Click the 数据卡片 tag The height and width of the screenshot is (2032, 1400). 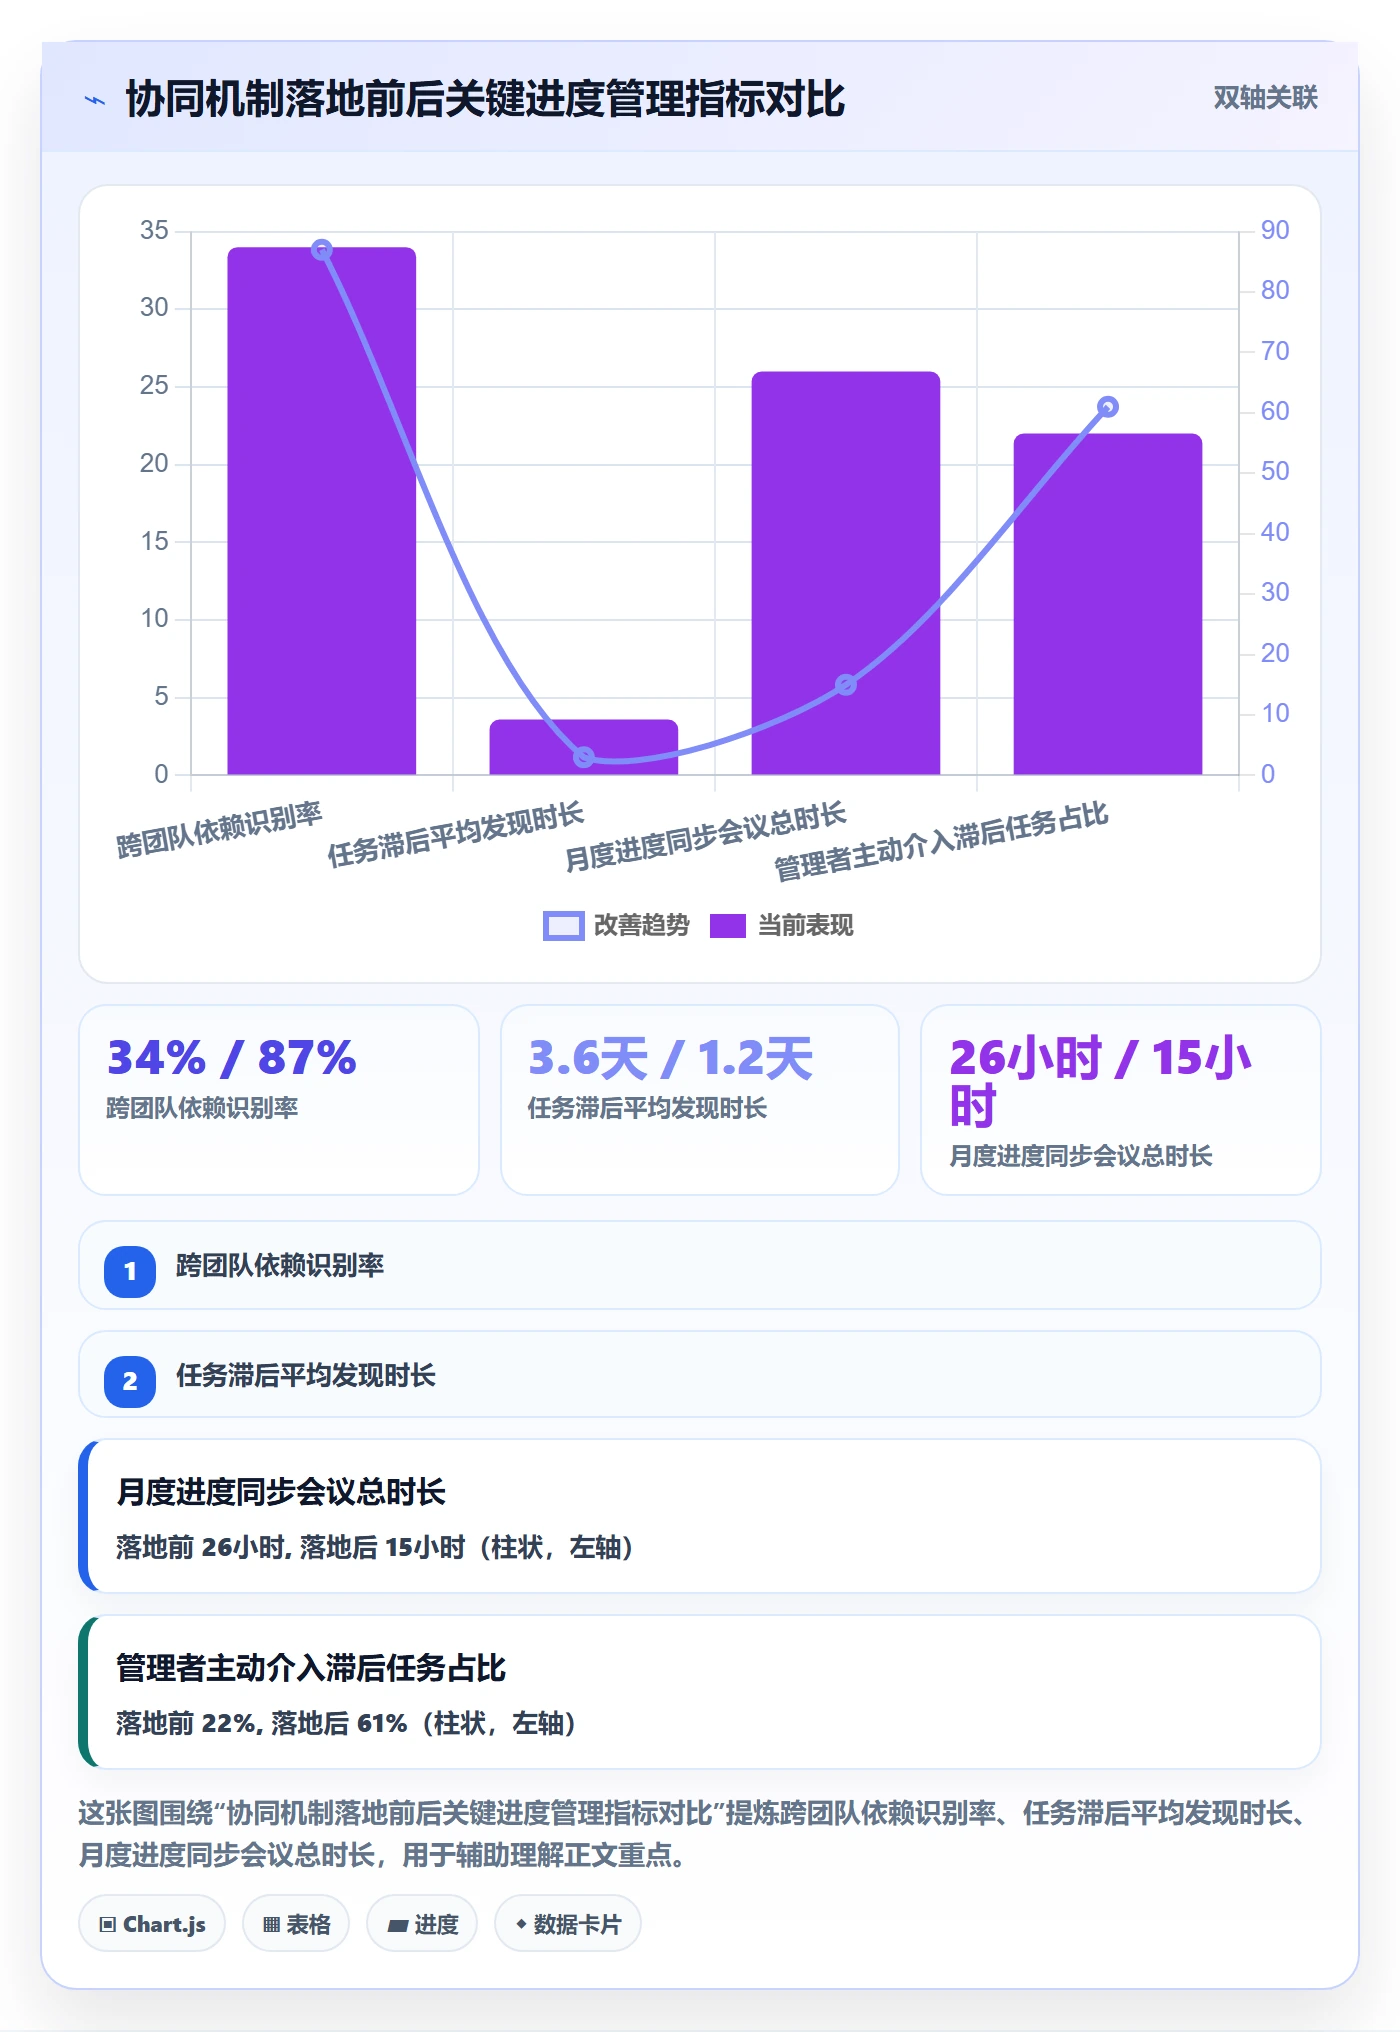568,1924
